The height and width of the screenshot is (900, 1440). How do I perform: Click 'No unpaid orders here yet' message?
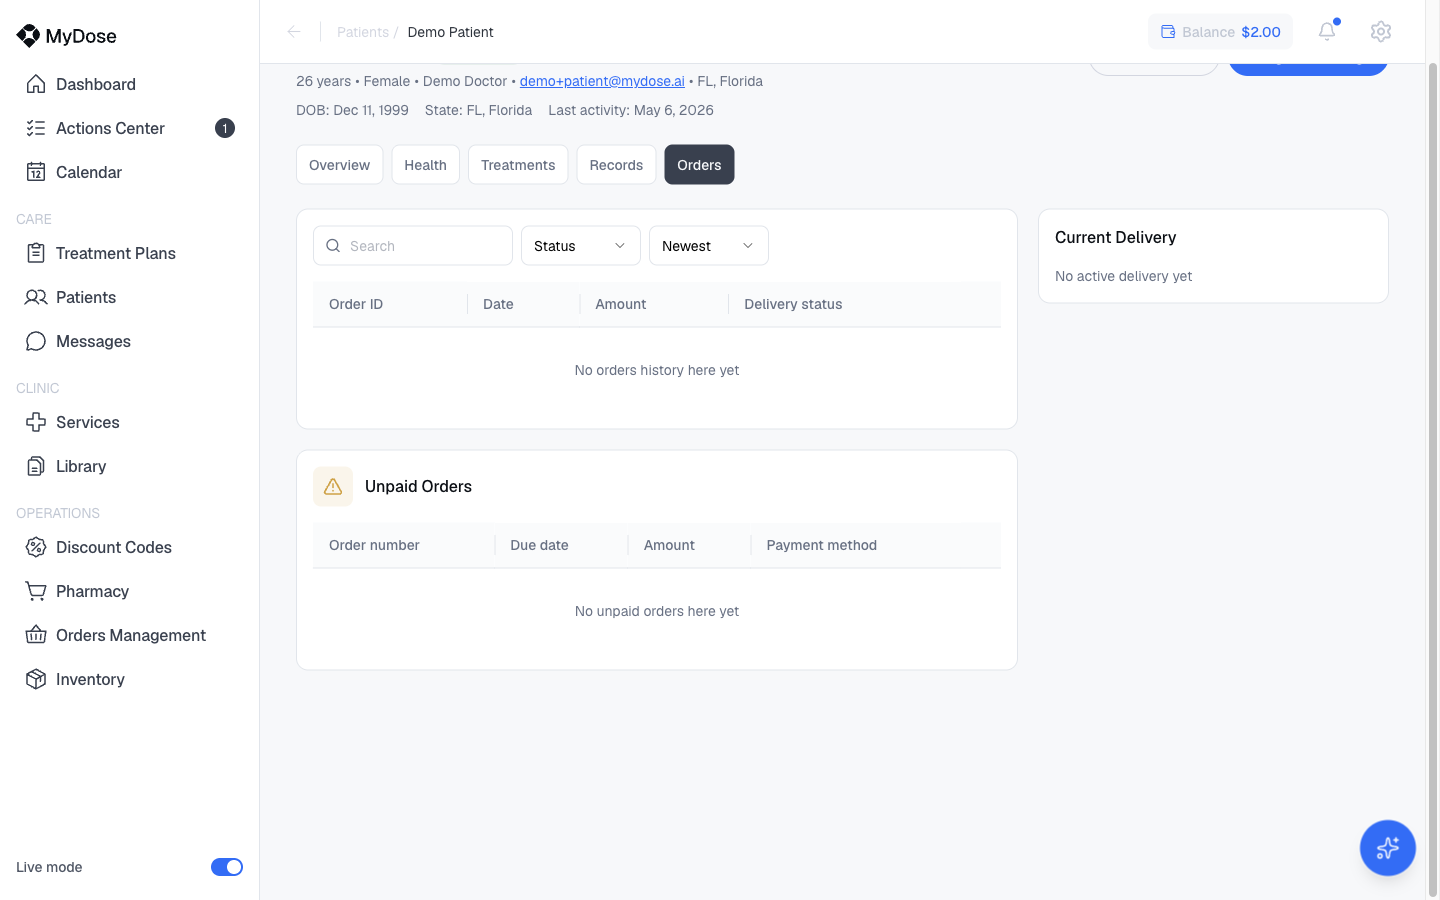tap(657, 611)
